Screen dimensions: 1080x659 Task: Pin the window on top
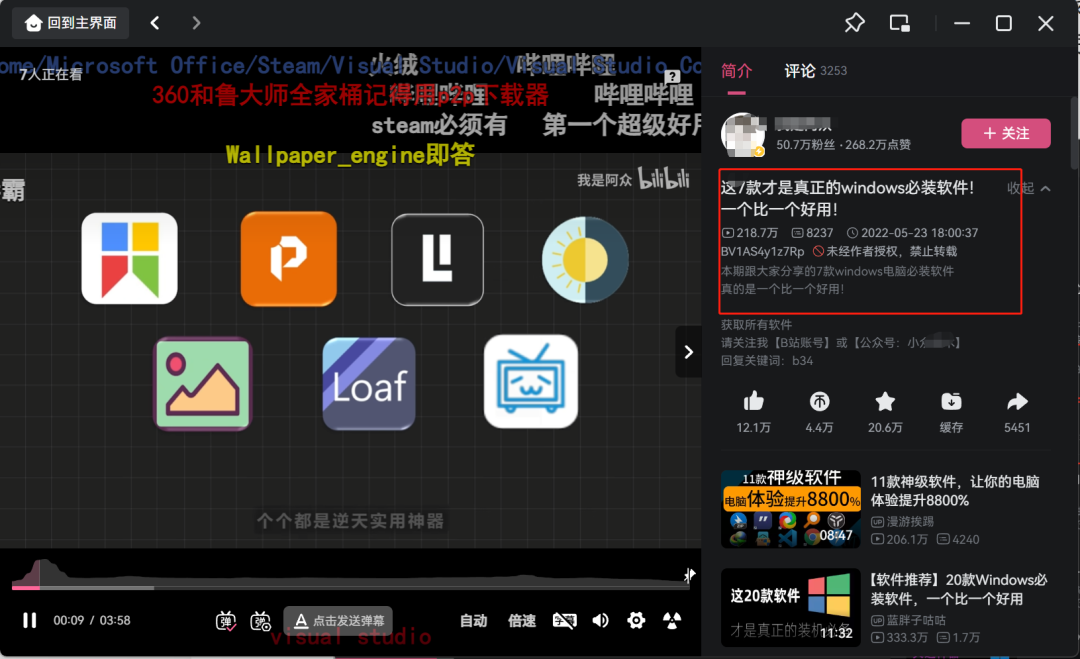[854, 23]
